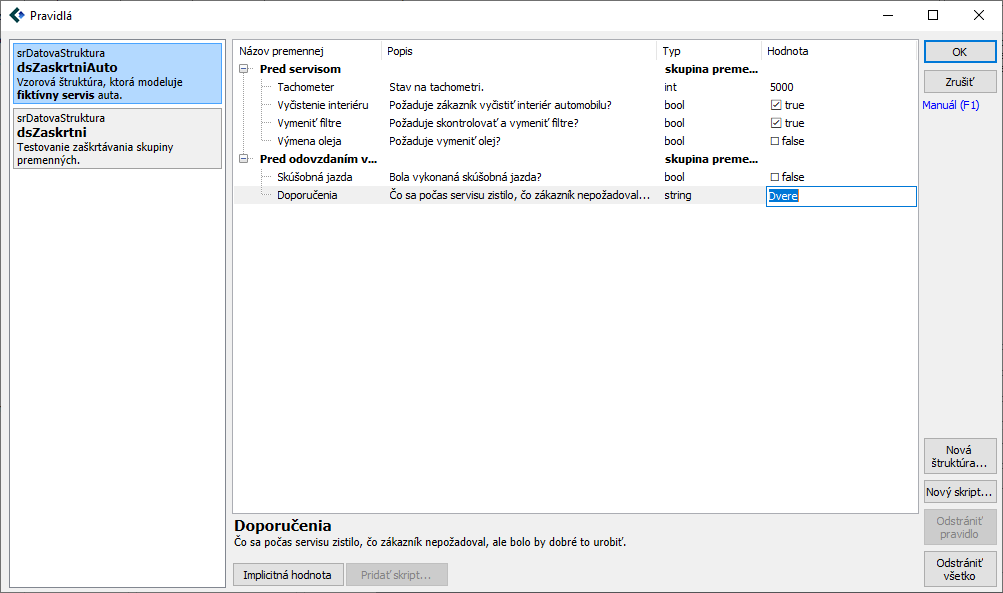The height and width of the screenshot is (593, 1003).
Task: Click the Implicitná hodnota button
Action: tap(288, 575)
